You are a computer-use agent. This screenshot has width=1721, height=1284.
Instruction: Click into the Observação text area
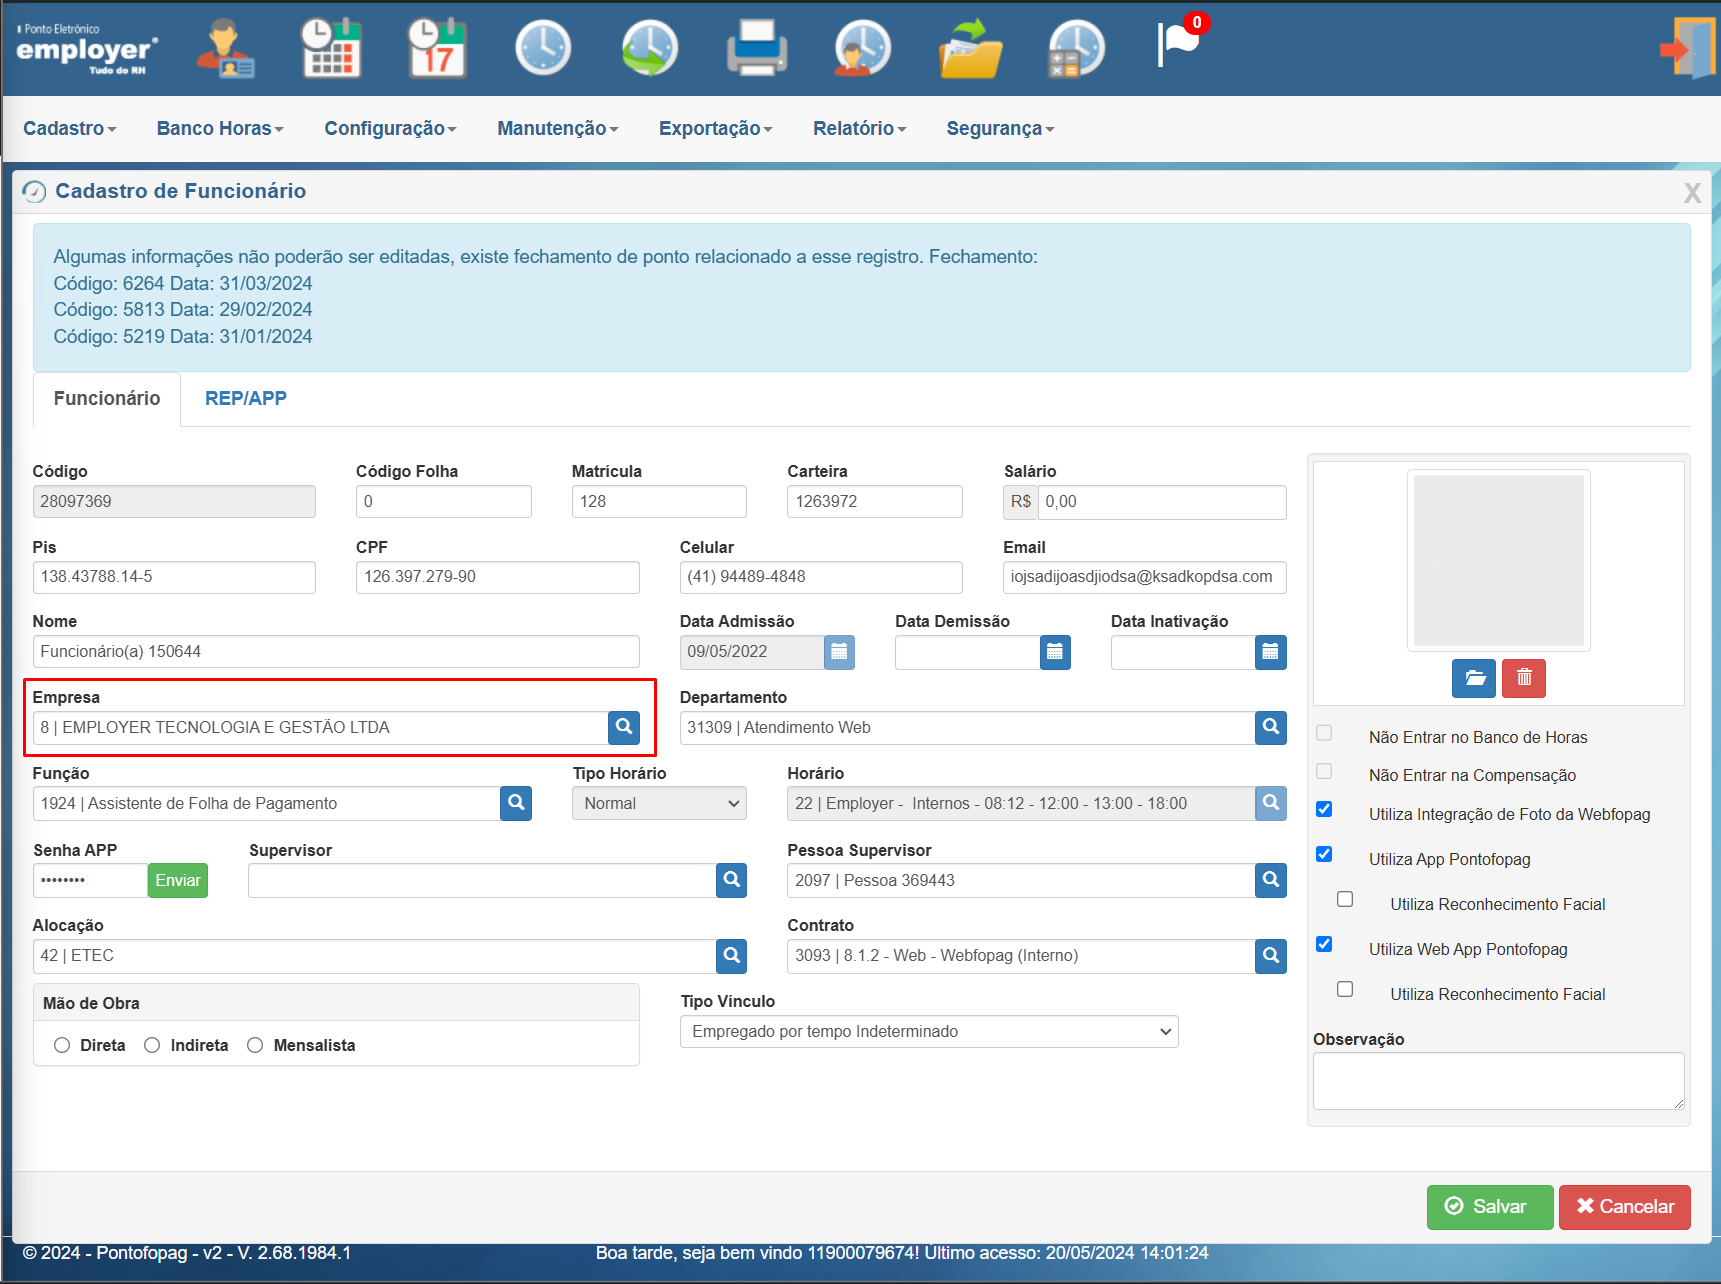click(x=1498, y=1081)
